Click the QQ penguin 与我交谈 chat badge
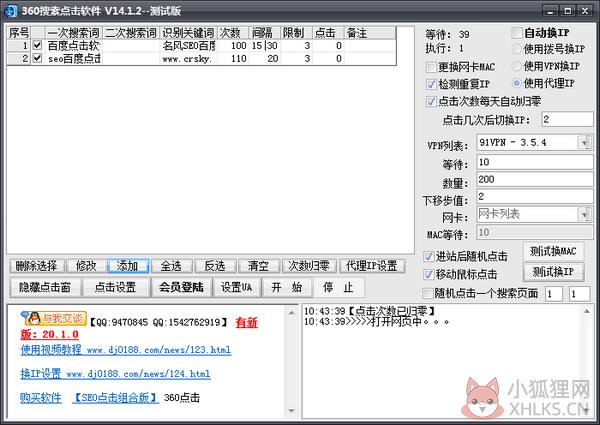 pos(54,318)
